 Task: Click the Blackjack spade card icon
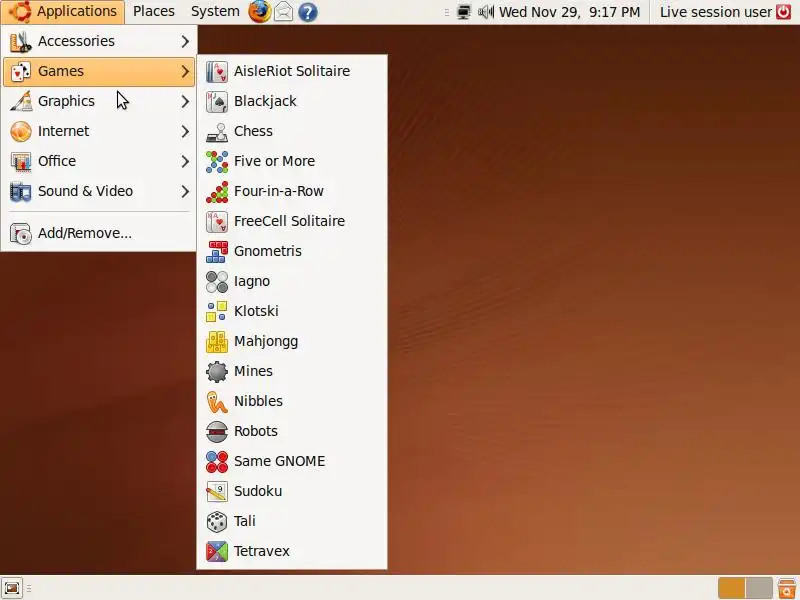(x=217, y=102)
